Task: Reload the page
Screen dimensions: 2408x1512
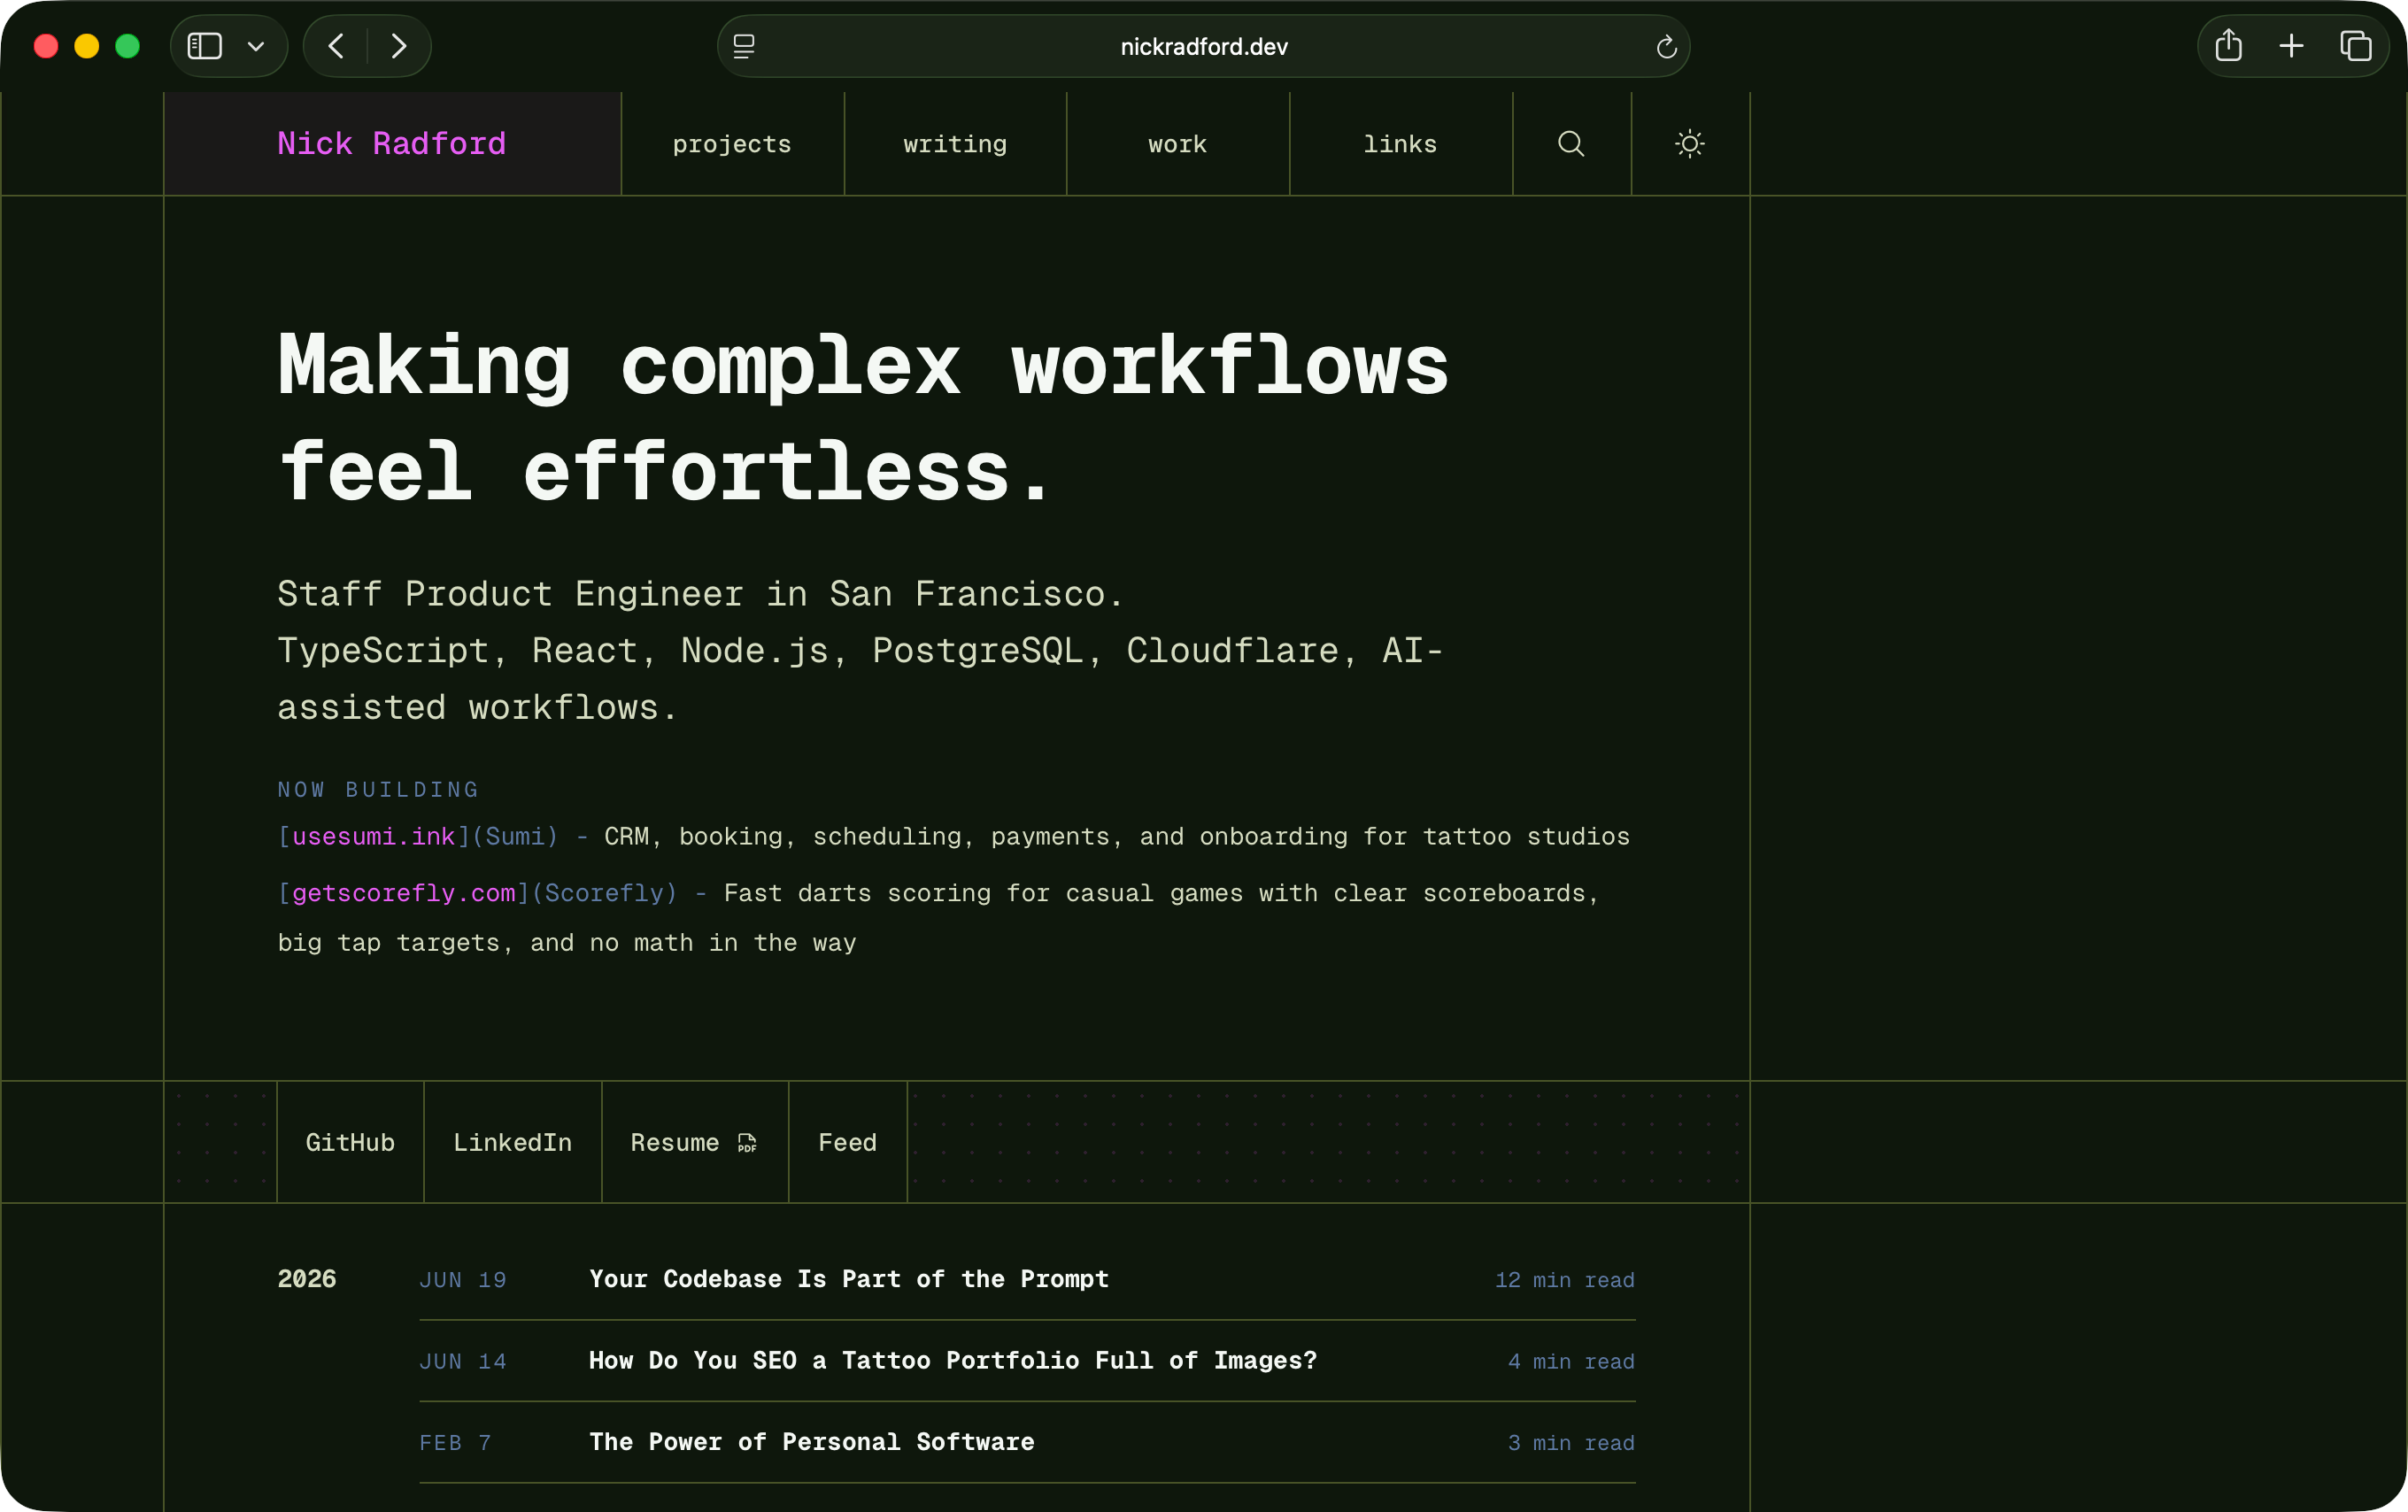Action: point(1666,46)
